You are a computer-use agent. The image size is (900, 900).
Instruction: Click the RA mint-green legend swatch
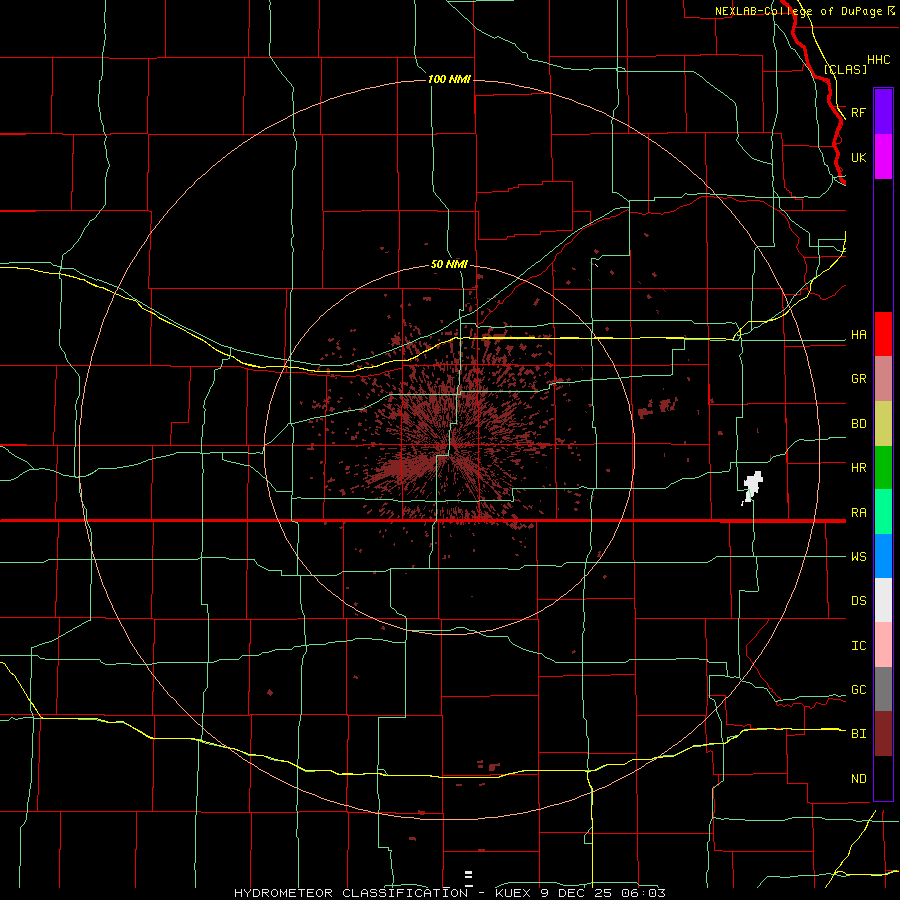(x=883, y=512)
